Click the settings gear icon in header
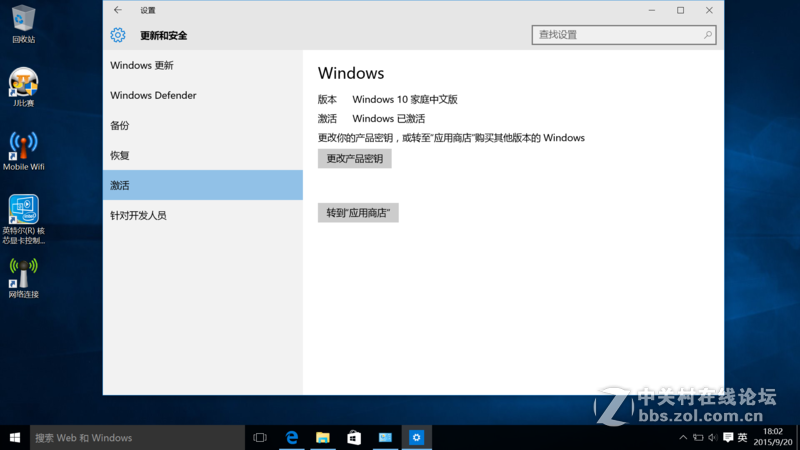The width and height of the screenshot is (800, 450). coord(118,35)
